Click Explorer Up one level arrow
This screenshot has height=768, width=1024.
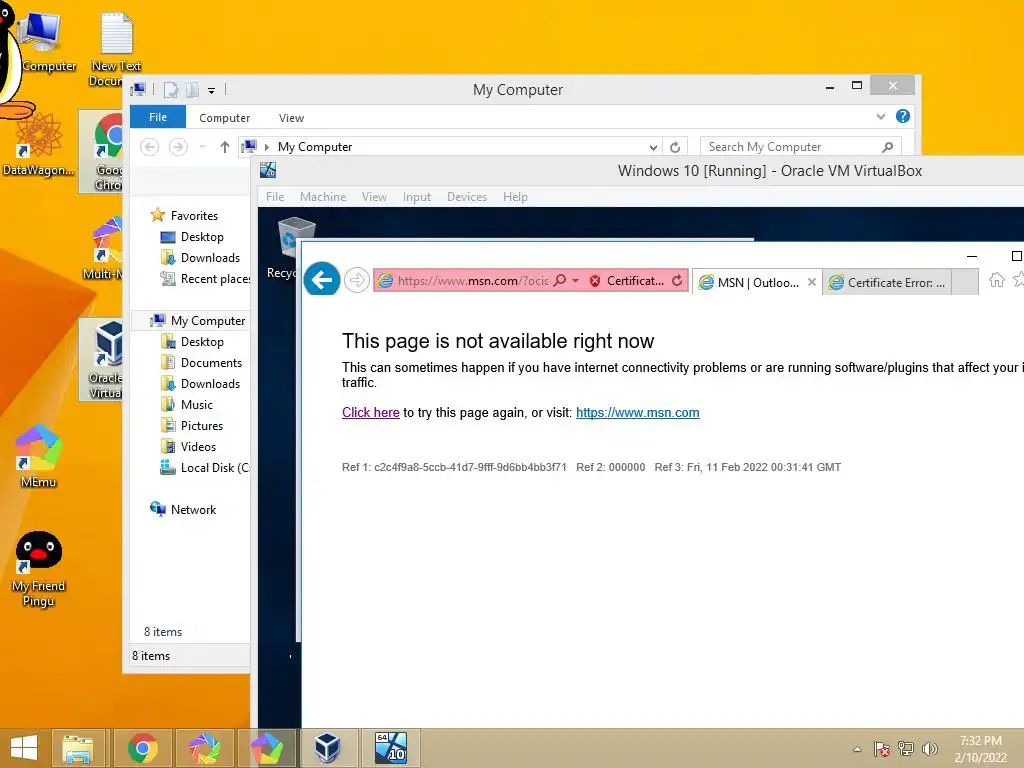coord(225,147)
